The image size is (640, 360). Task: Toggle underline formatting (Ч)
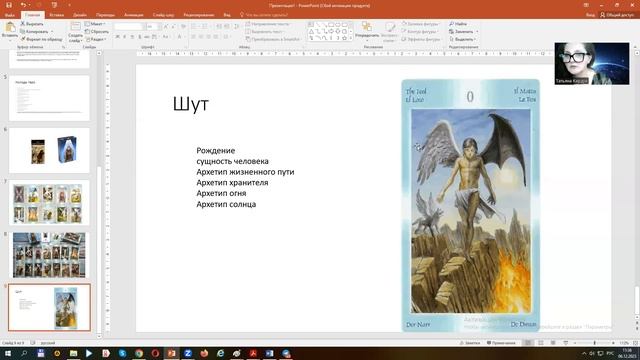pos(132,37)
